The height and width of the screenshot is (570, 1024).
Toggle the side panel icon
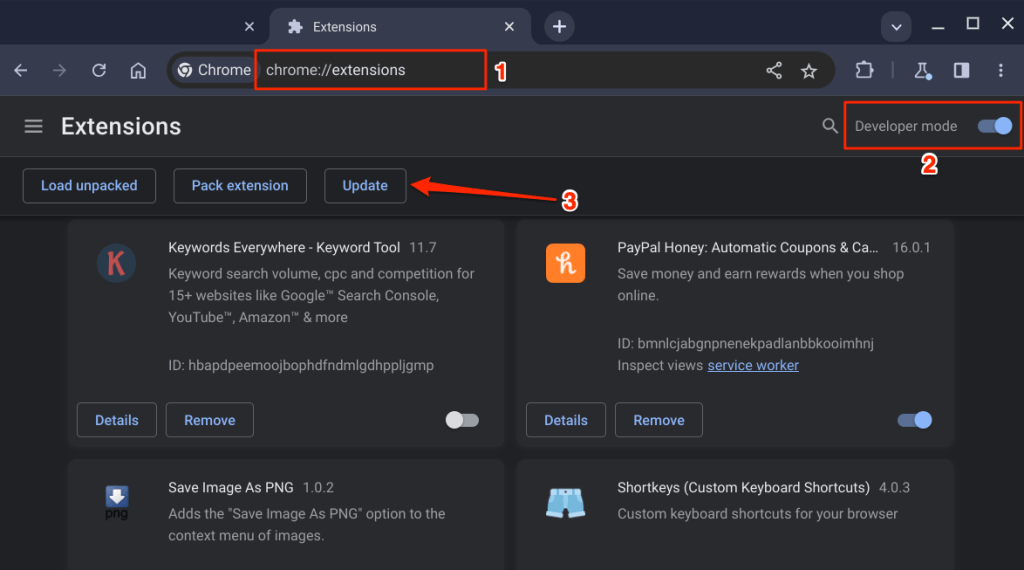coord(961,70)
